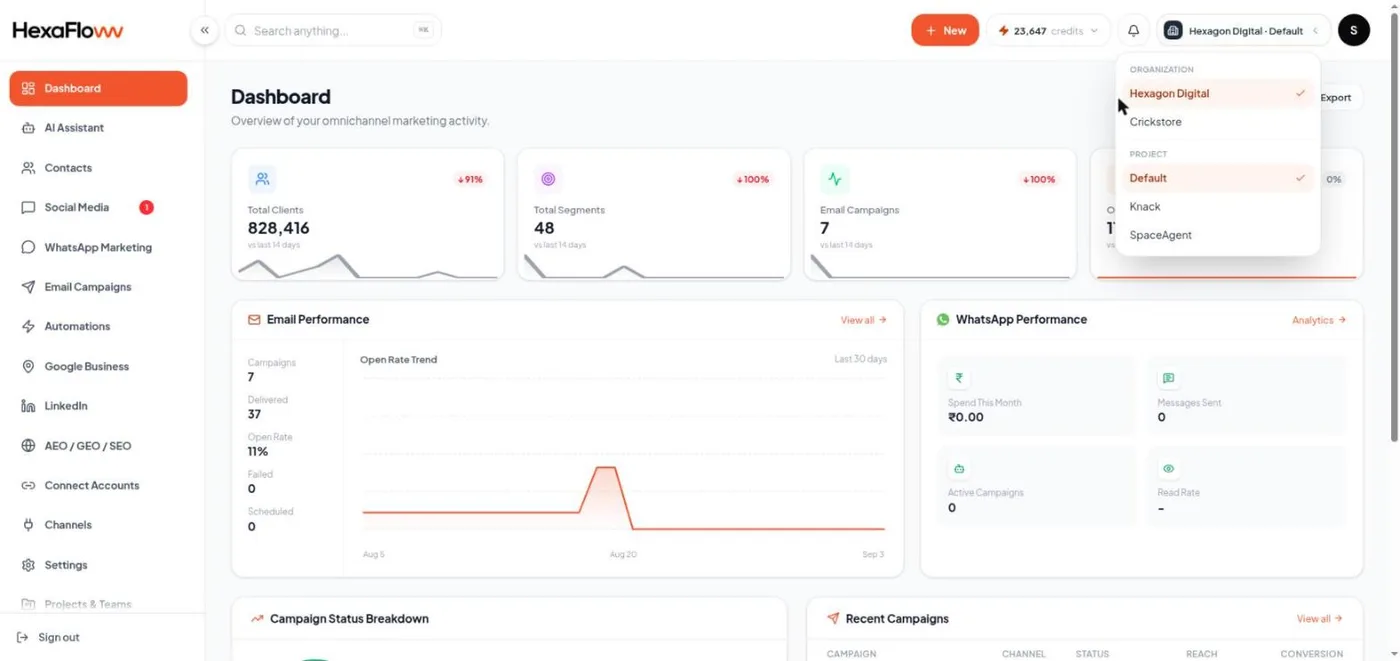Image resolution: width=1400 pixels, height=661 pixels.
Task: Click the WhatsApp Marketing sidebar label
Action: 98,247
